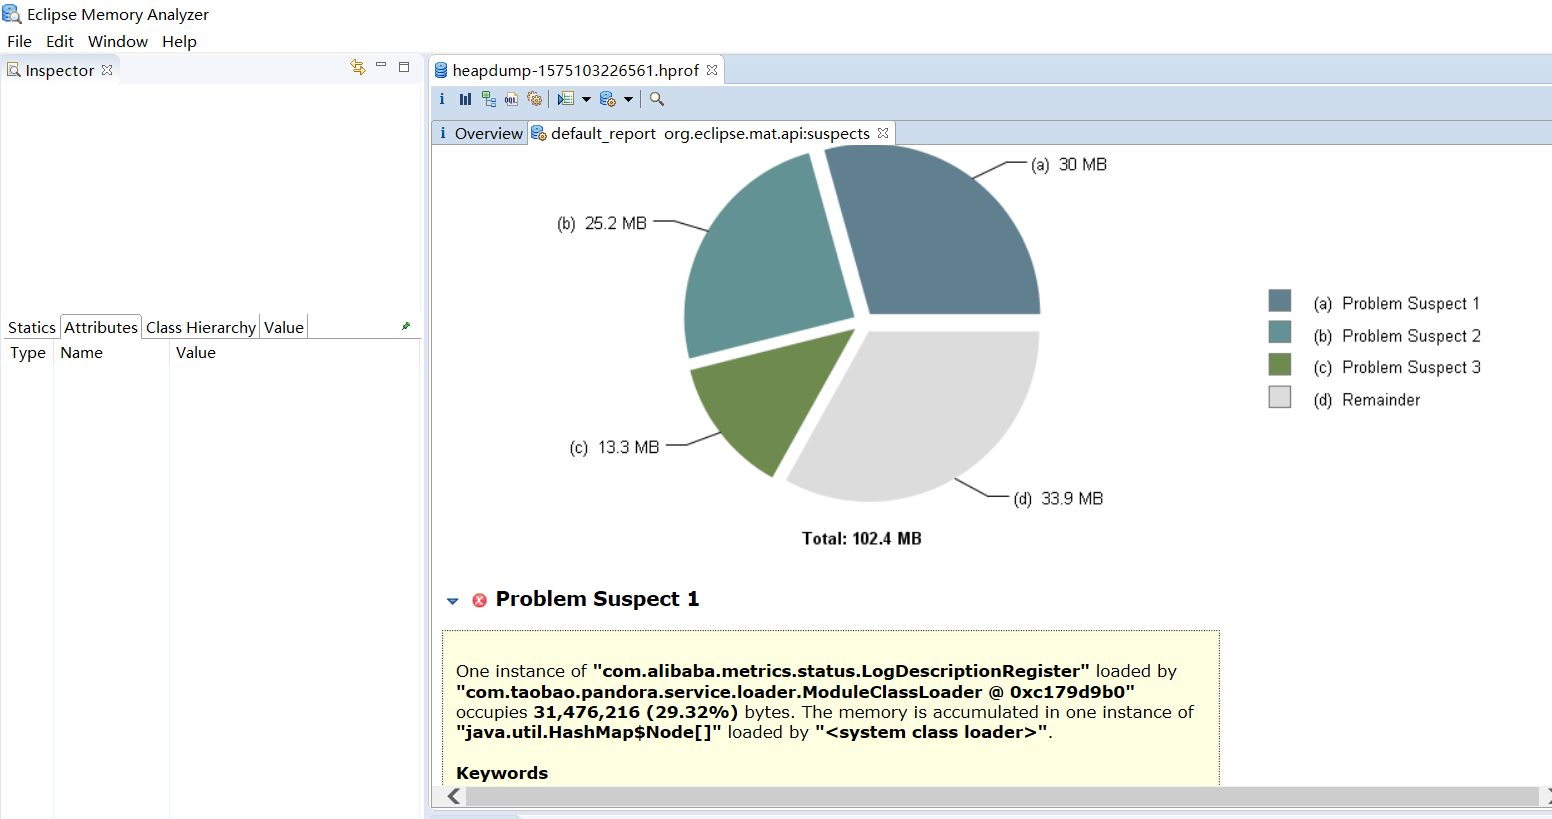The width and height of the screenshot is (1552, 819).
Task: Switch to the Attributes tab
Action: pyautogui.click(x=100, y=327)
